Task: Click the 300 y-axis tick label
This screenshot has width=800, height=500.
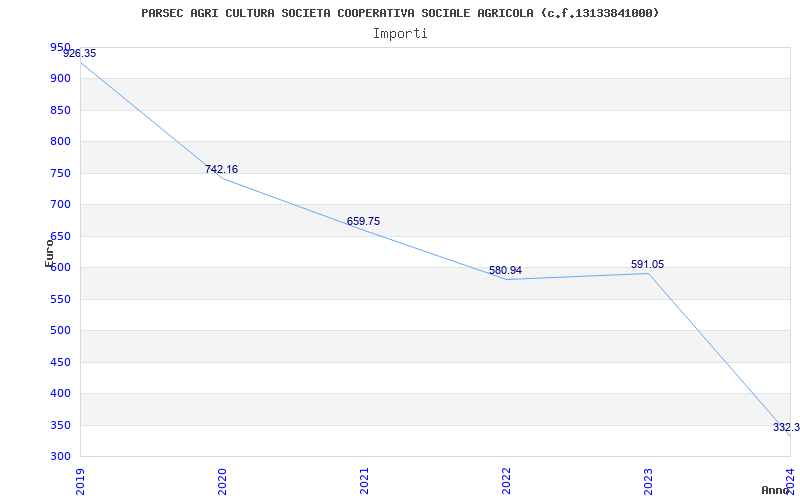Action: point(60,457)
